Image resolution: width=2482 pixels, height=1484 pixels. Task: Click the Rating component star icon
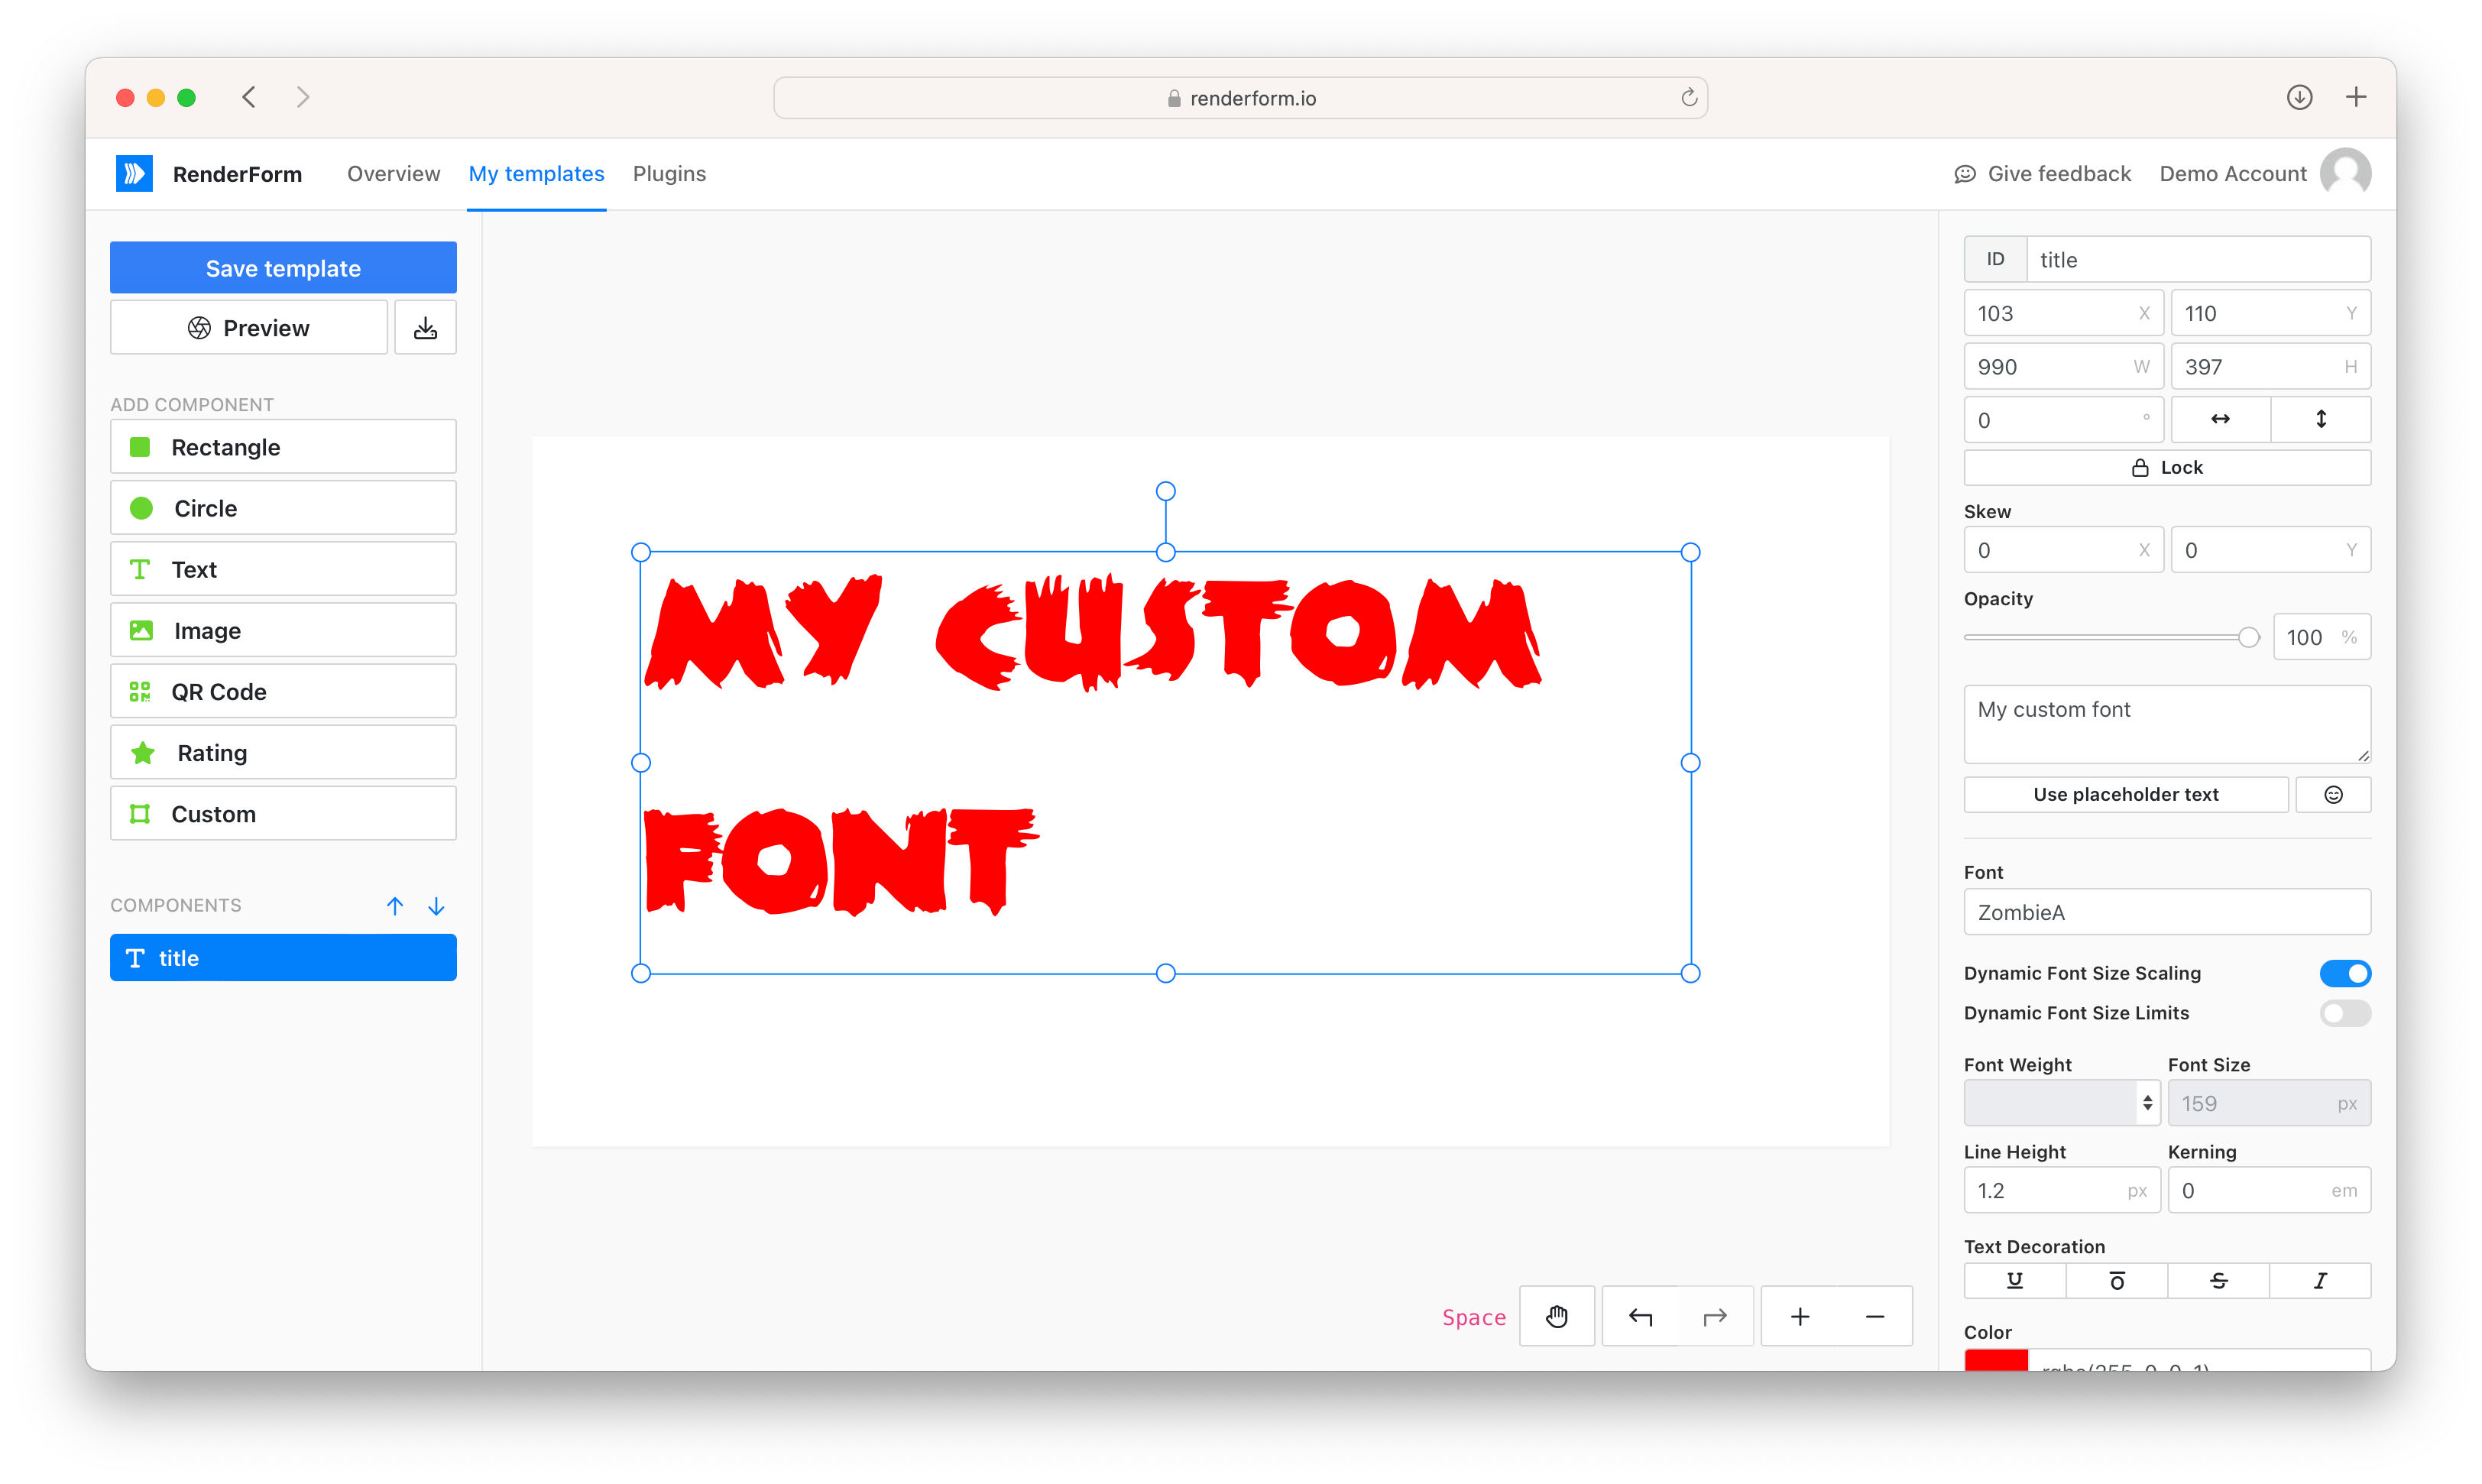point(141,753)
